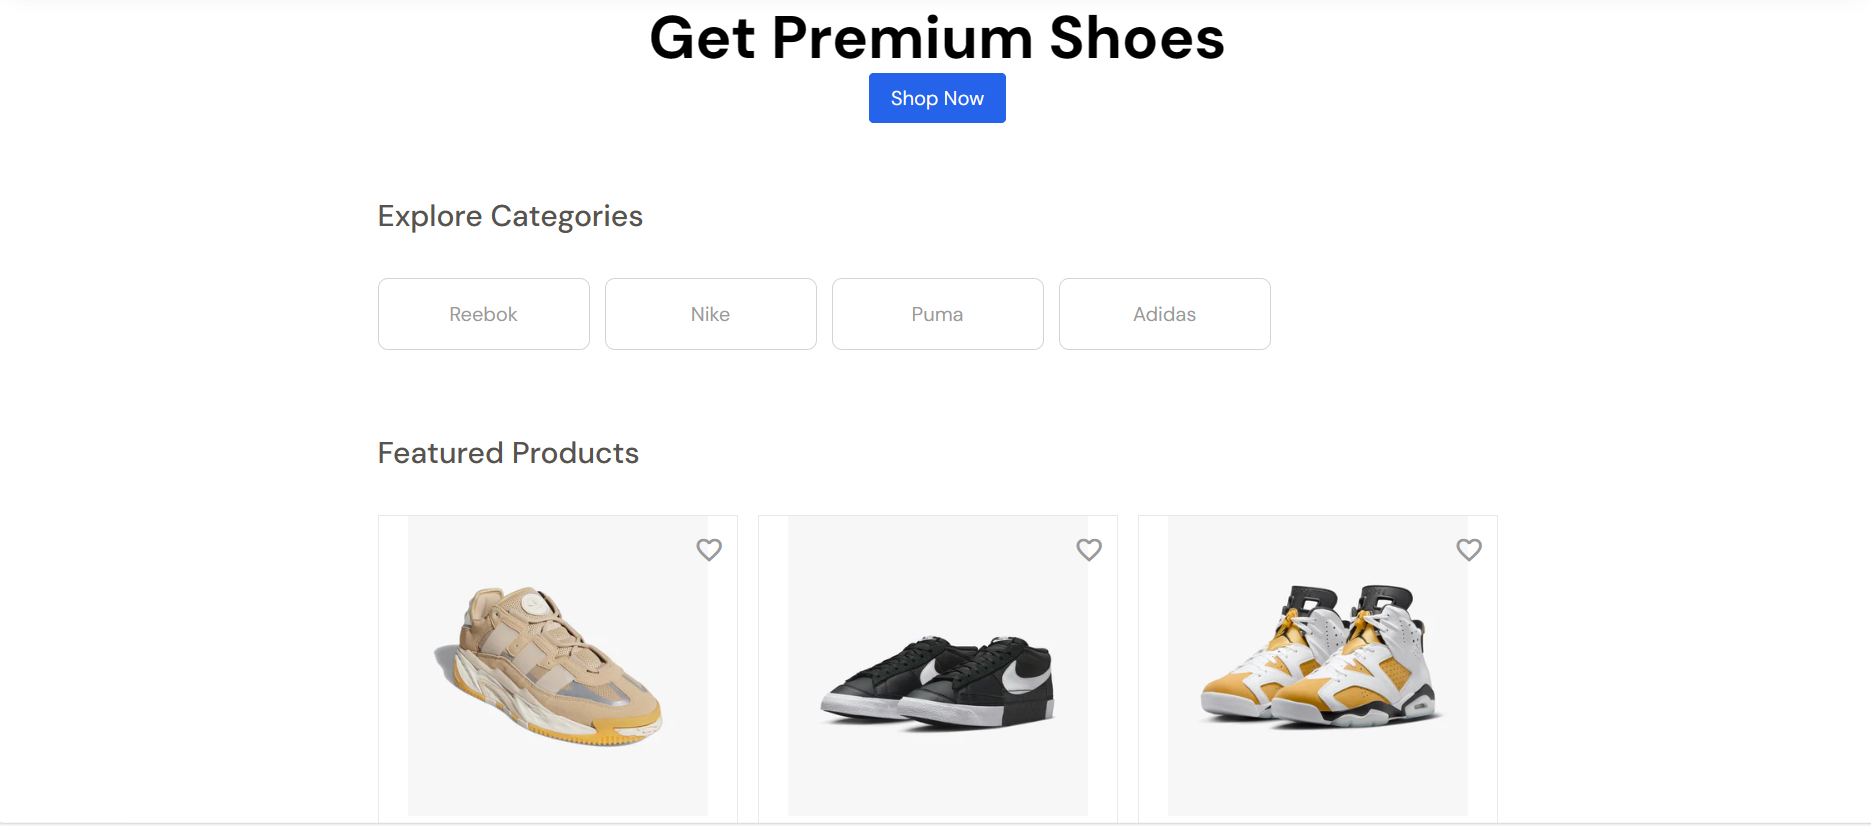Viewport: 1871px width, 826px height.
Task: Open the beige chunky sneaker product image
Action: [558, 666]
